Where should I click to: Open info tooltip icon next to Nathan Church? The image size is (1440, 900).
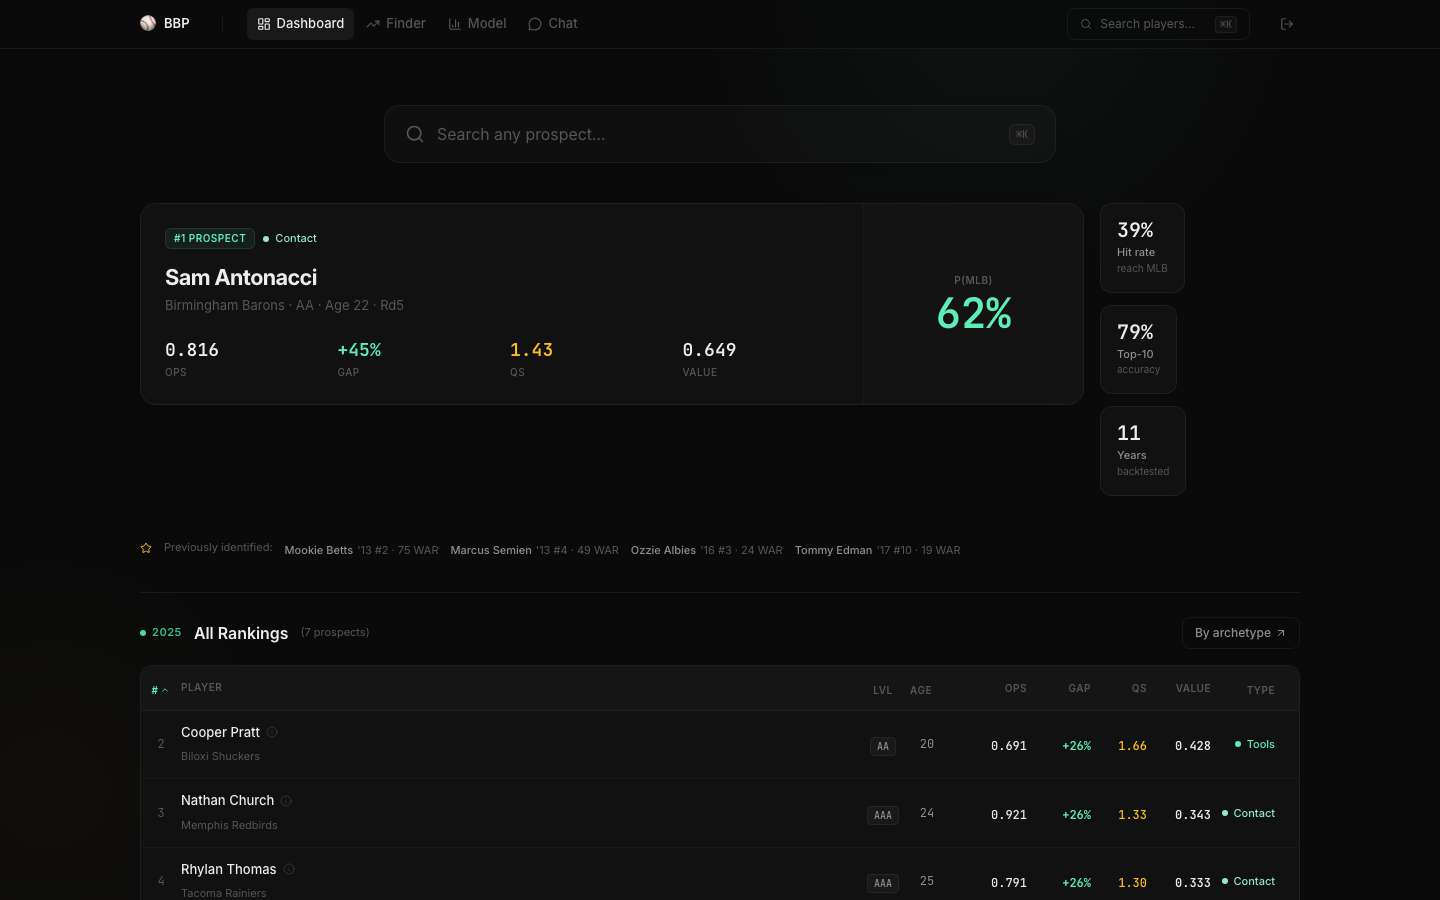tap(286, 800)
